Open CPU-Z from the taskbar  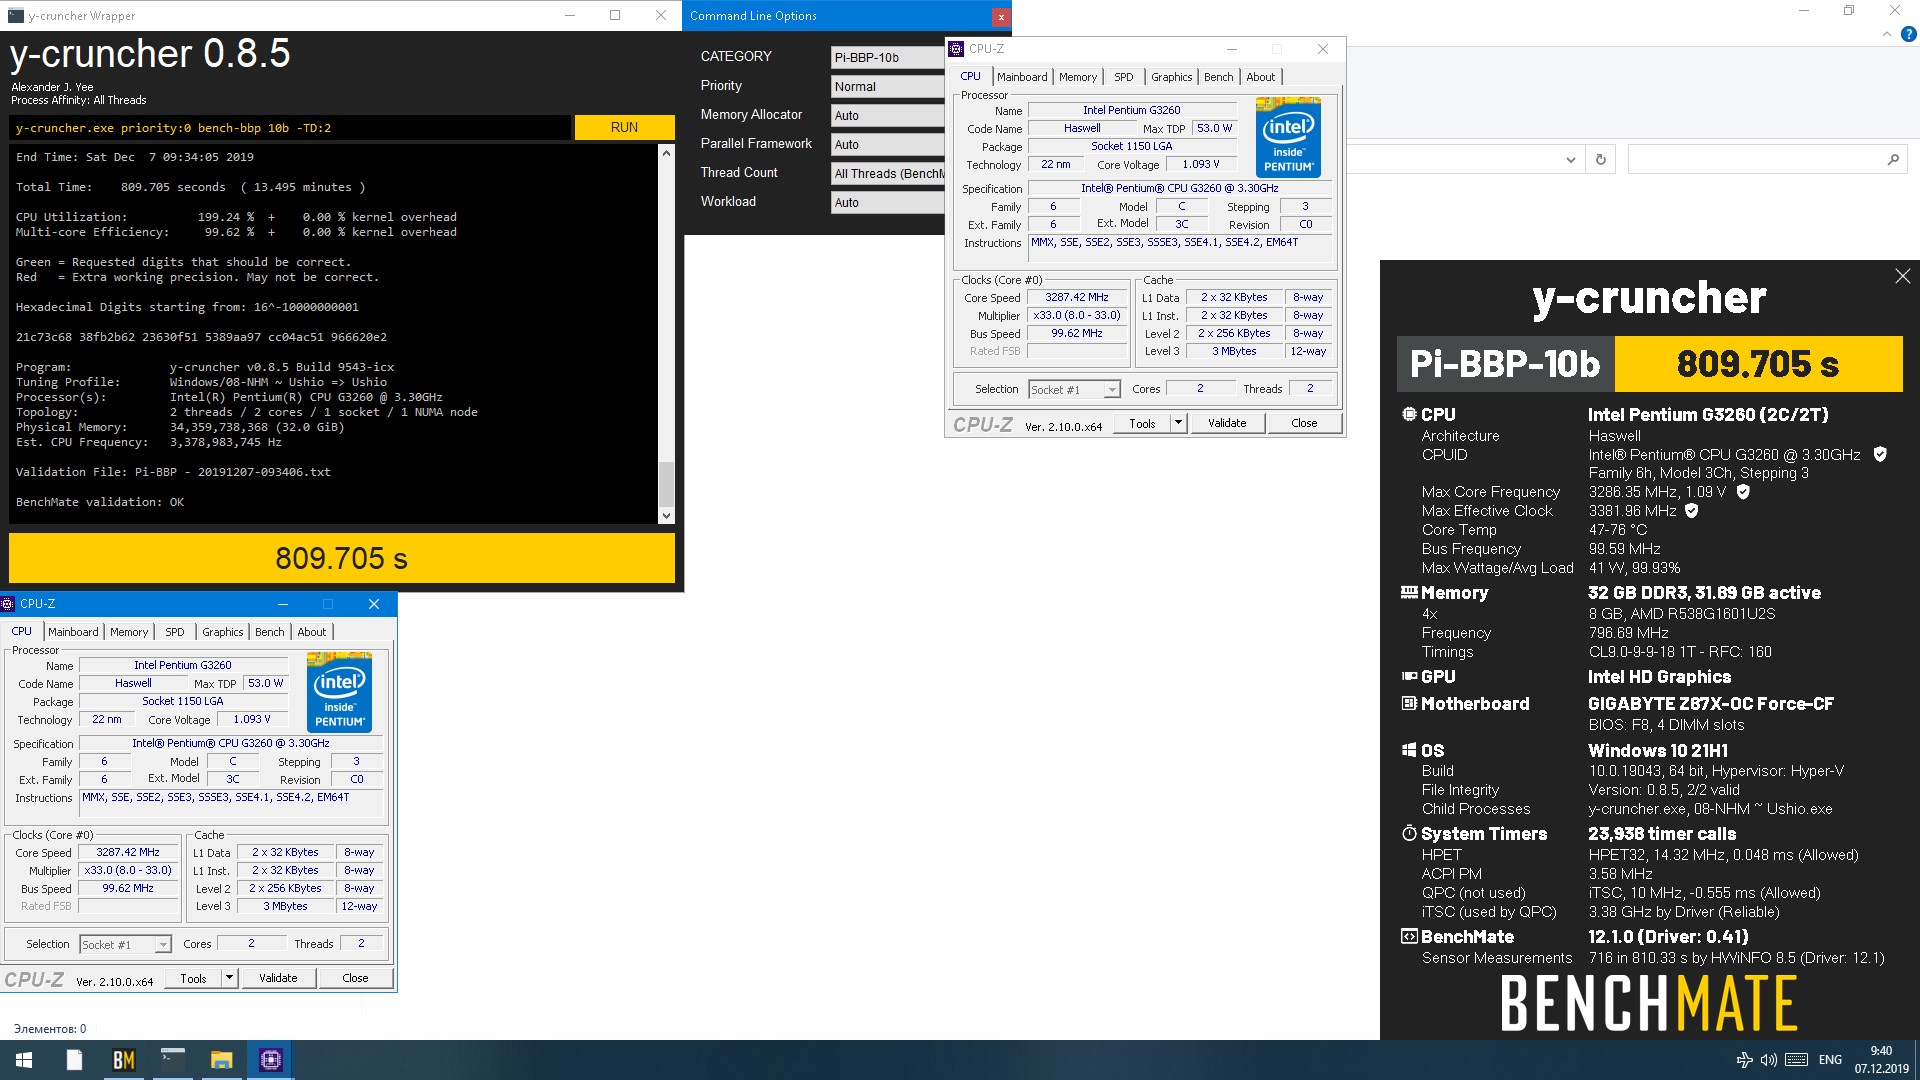(271, 1060)
